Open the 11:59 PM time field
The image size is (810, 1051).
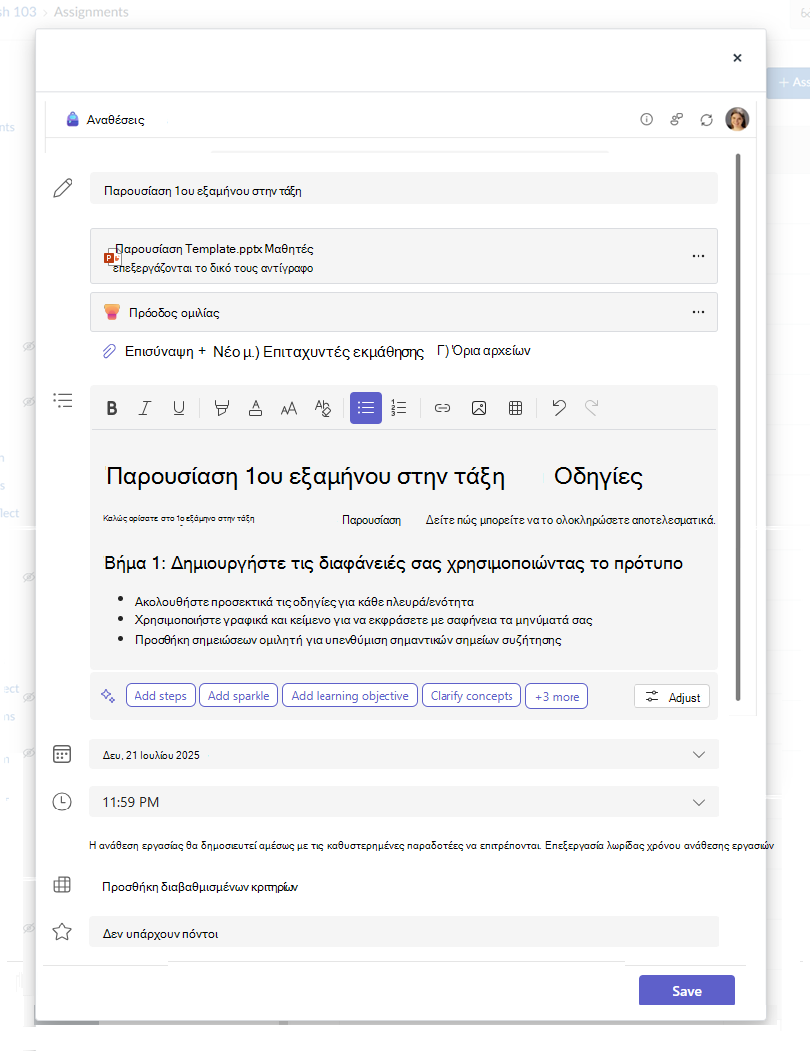click(x=404, y=802)
